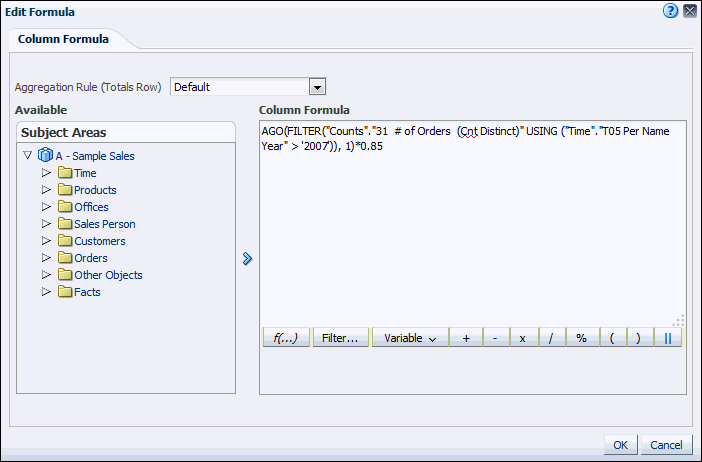Insert a plus operator into formula
Viewport: 702px width, 462px height.
point(466,338)
